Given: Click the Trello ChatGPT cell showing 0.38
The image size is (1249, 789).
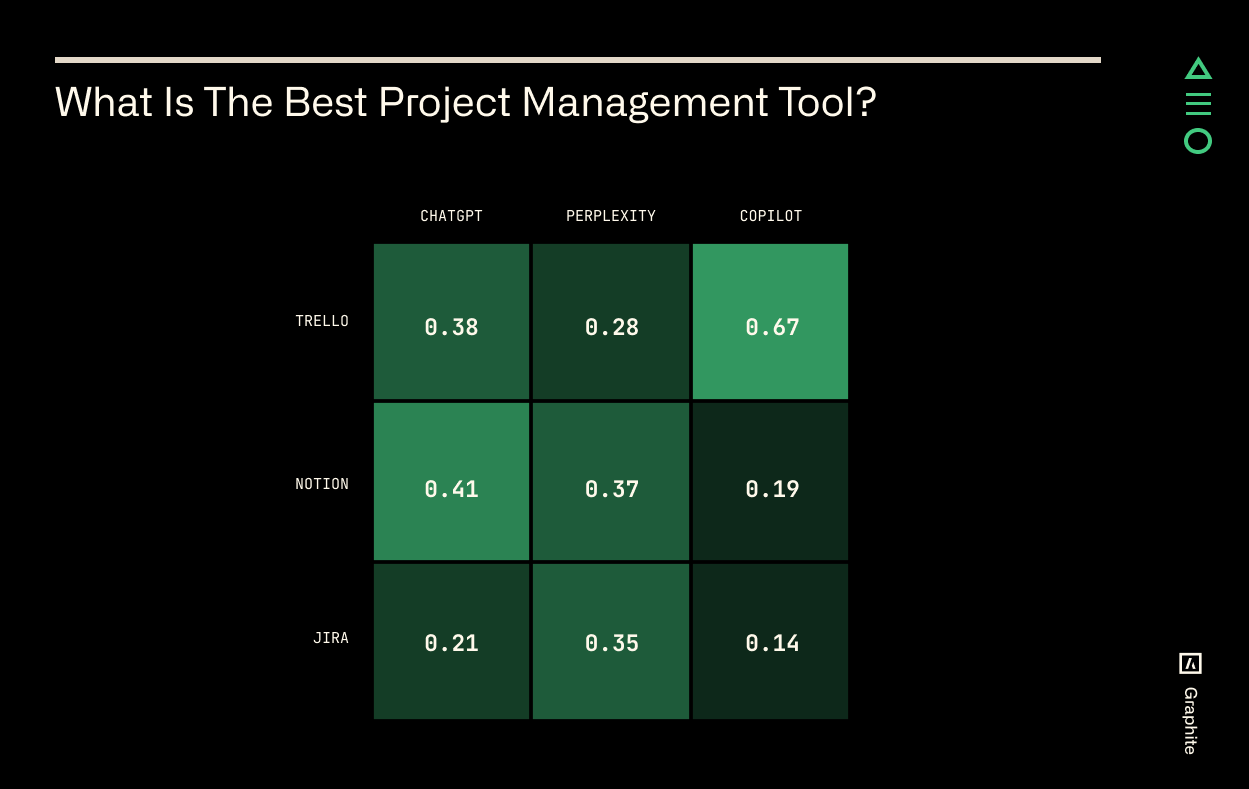Looking at the screenshot, I should click(451, 321).
